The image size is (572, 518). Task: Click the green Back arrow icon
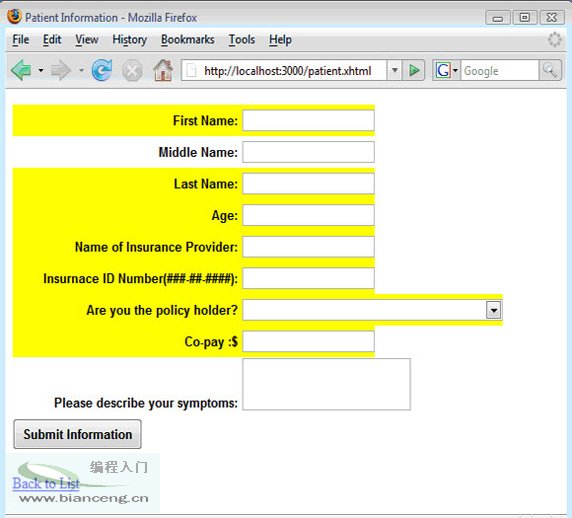(x=22, y=70)
